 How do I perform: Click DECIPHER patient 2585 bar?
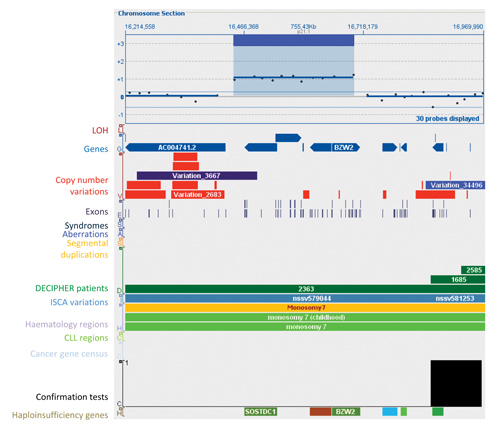coord(473,270)
